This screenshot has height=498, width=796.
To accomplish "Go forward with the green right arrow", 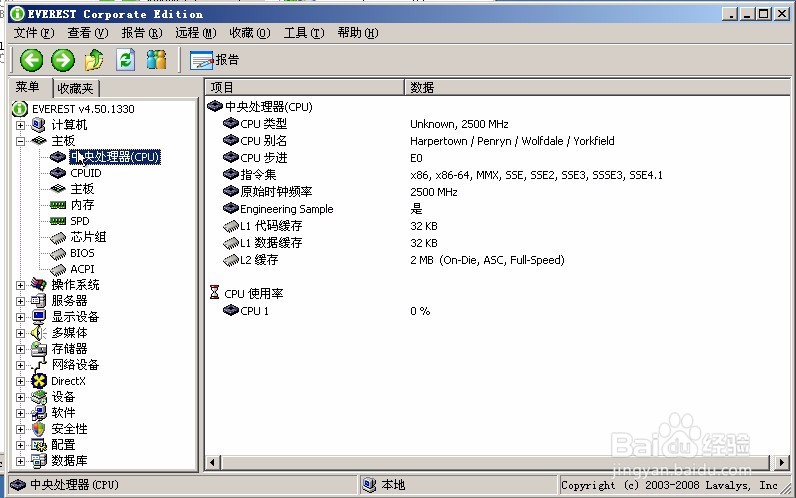I will tap(63, 60).
